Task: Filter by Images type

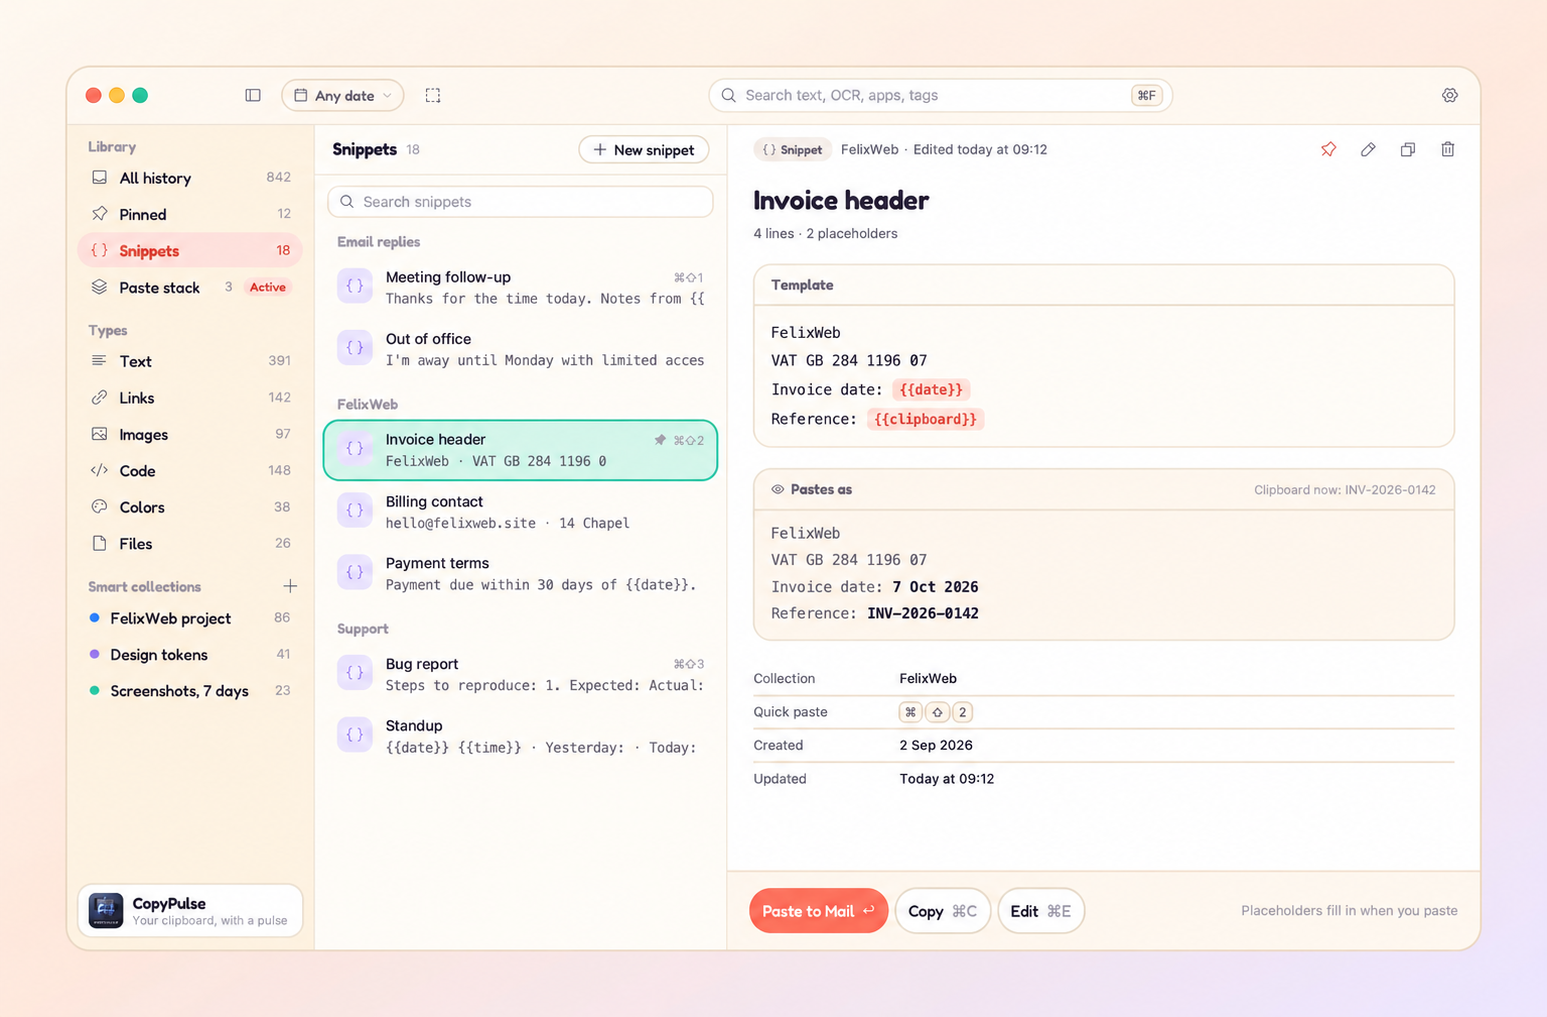Action: [x=190, y=434]
